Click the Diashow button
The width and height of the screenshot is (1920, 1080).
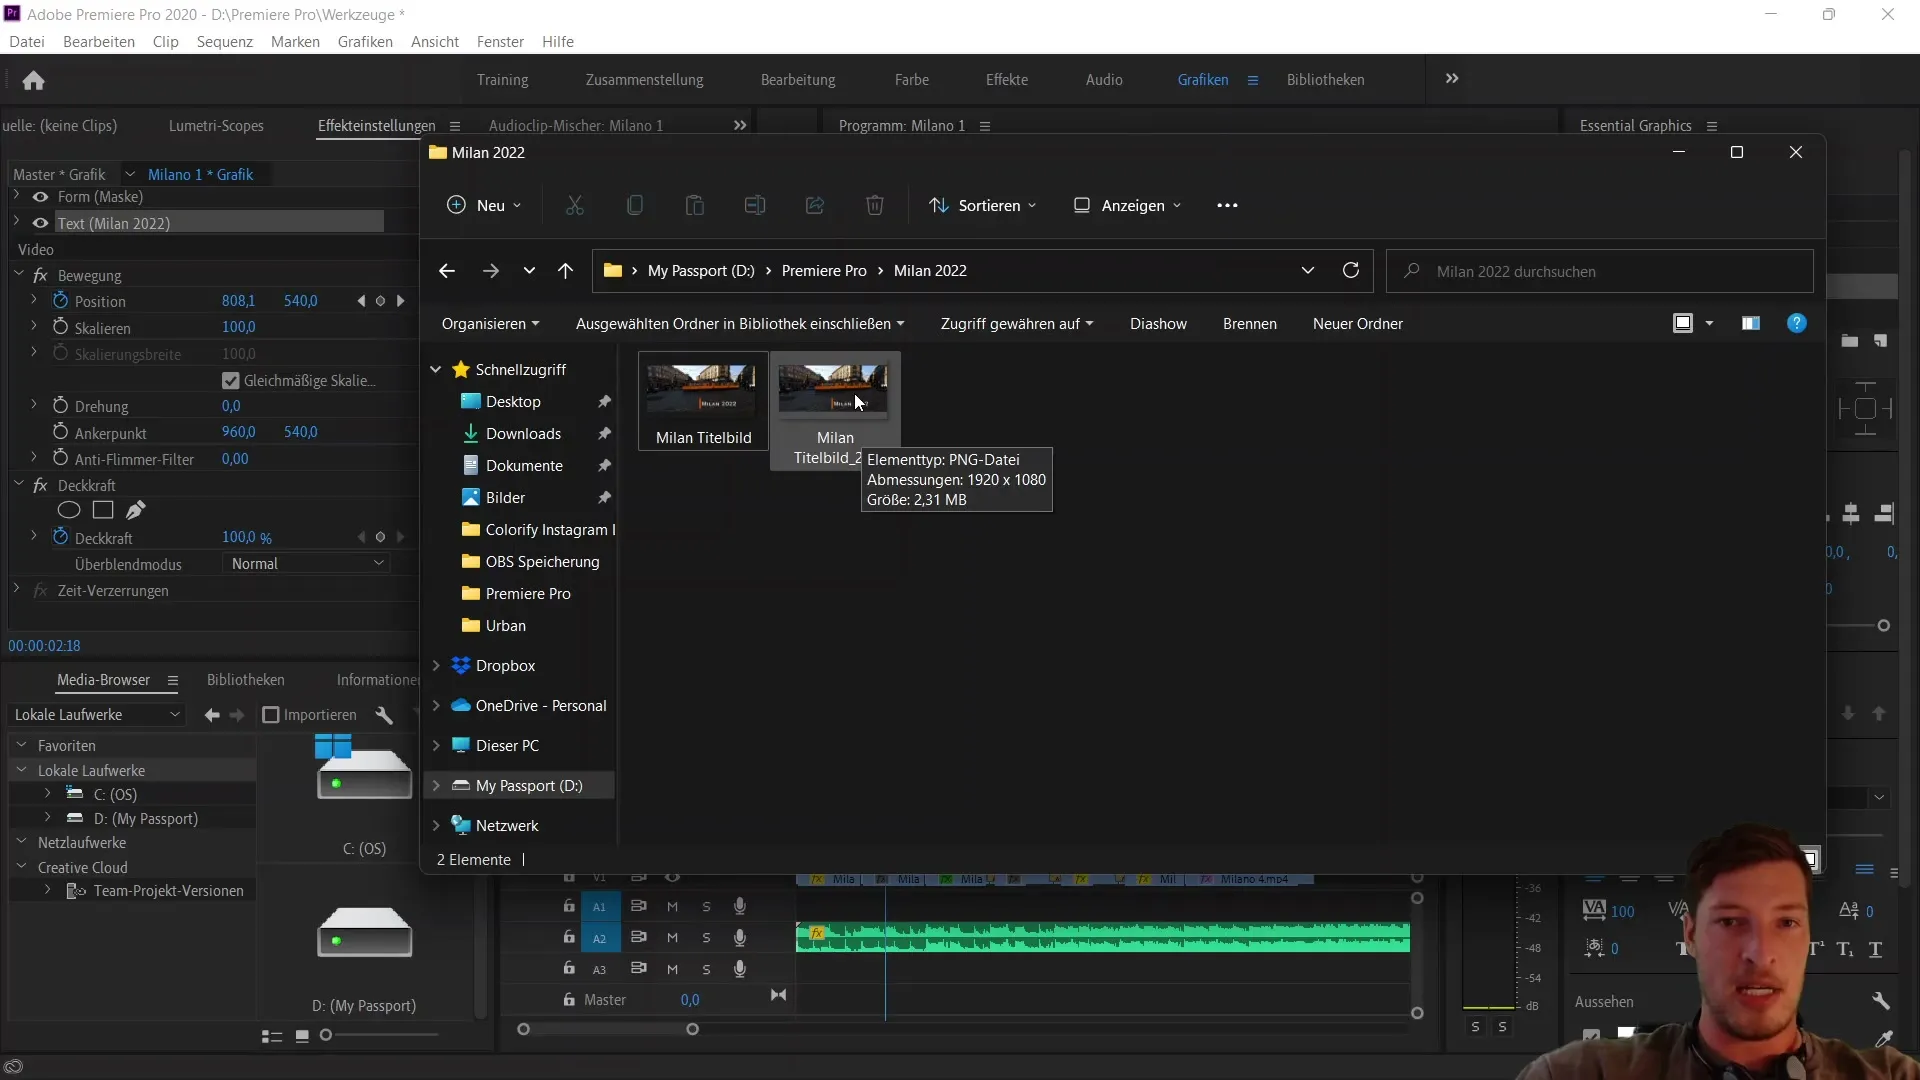point(1158,324)
